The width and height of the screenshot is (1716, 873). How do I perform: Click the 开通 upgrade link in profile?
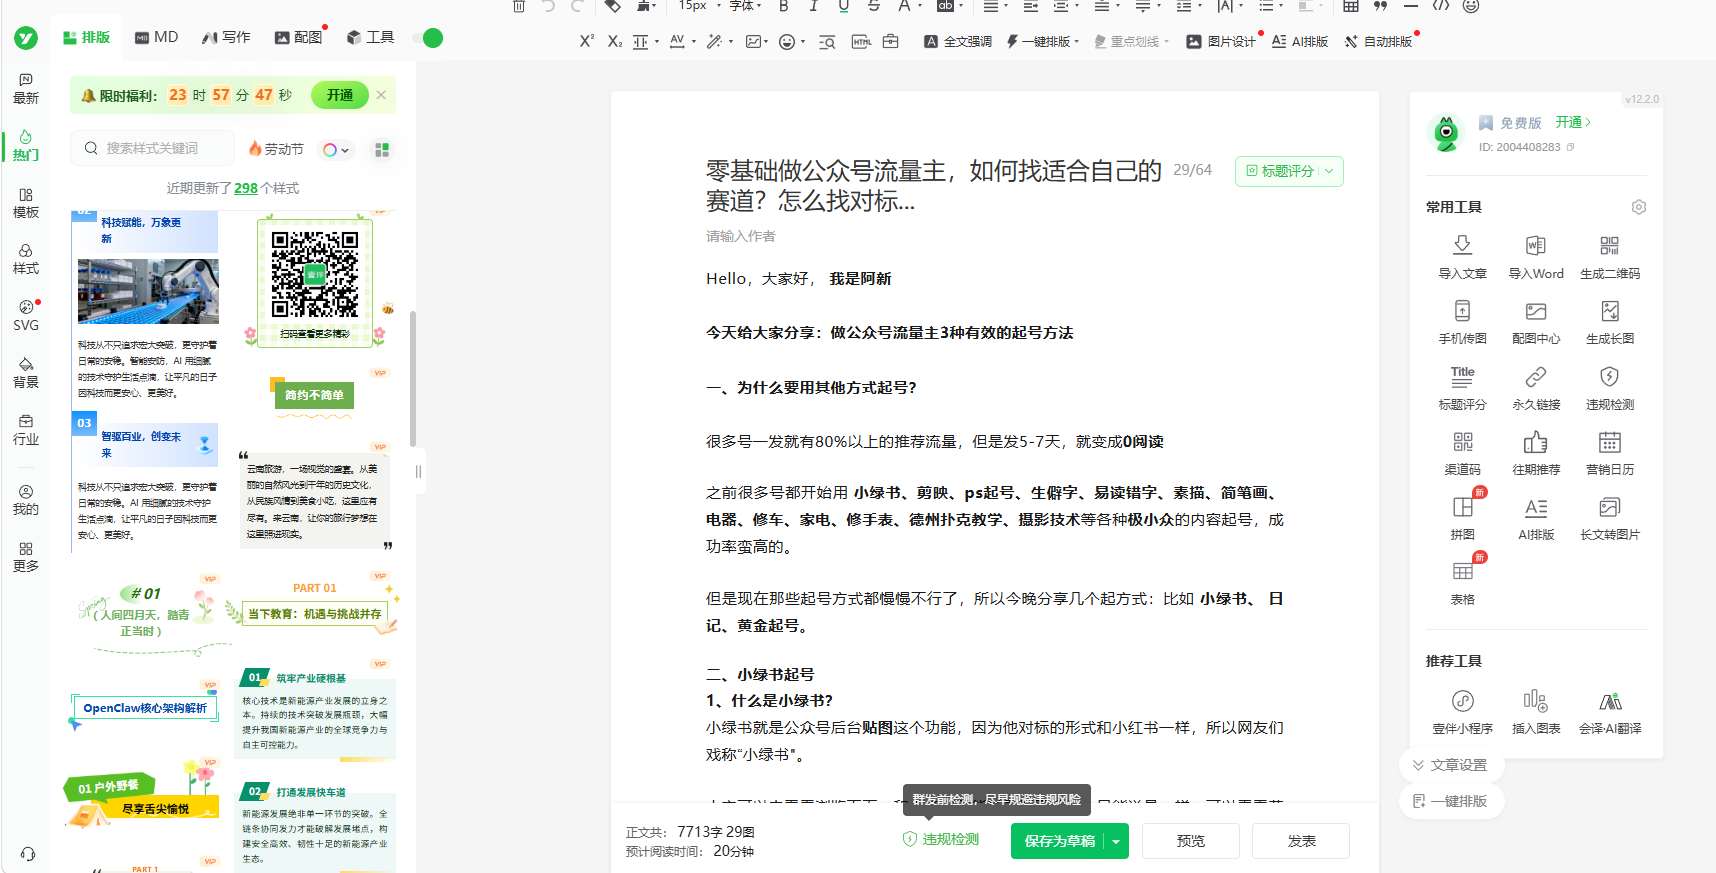(1573, 122)
